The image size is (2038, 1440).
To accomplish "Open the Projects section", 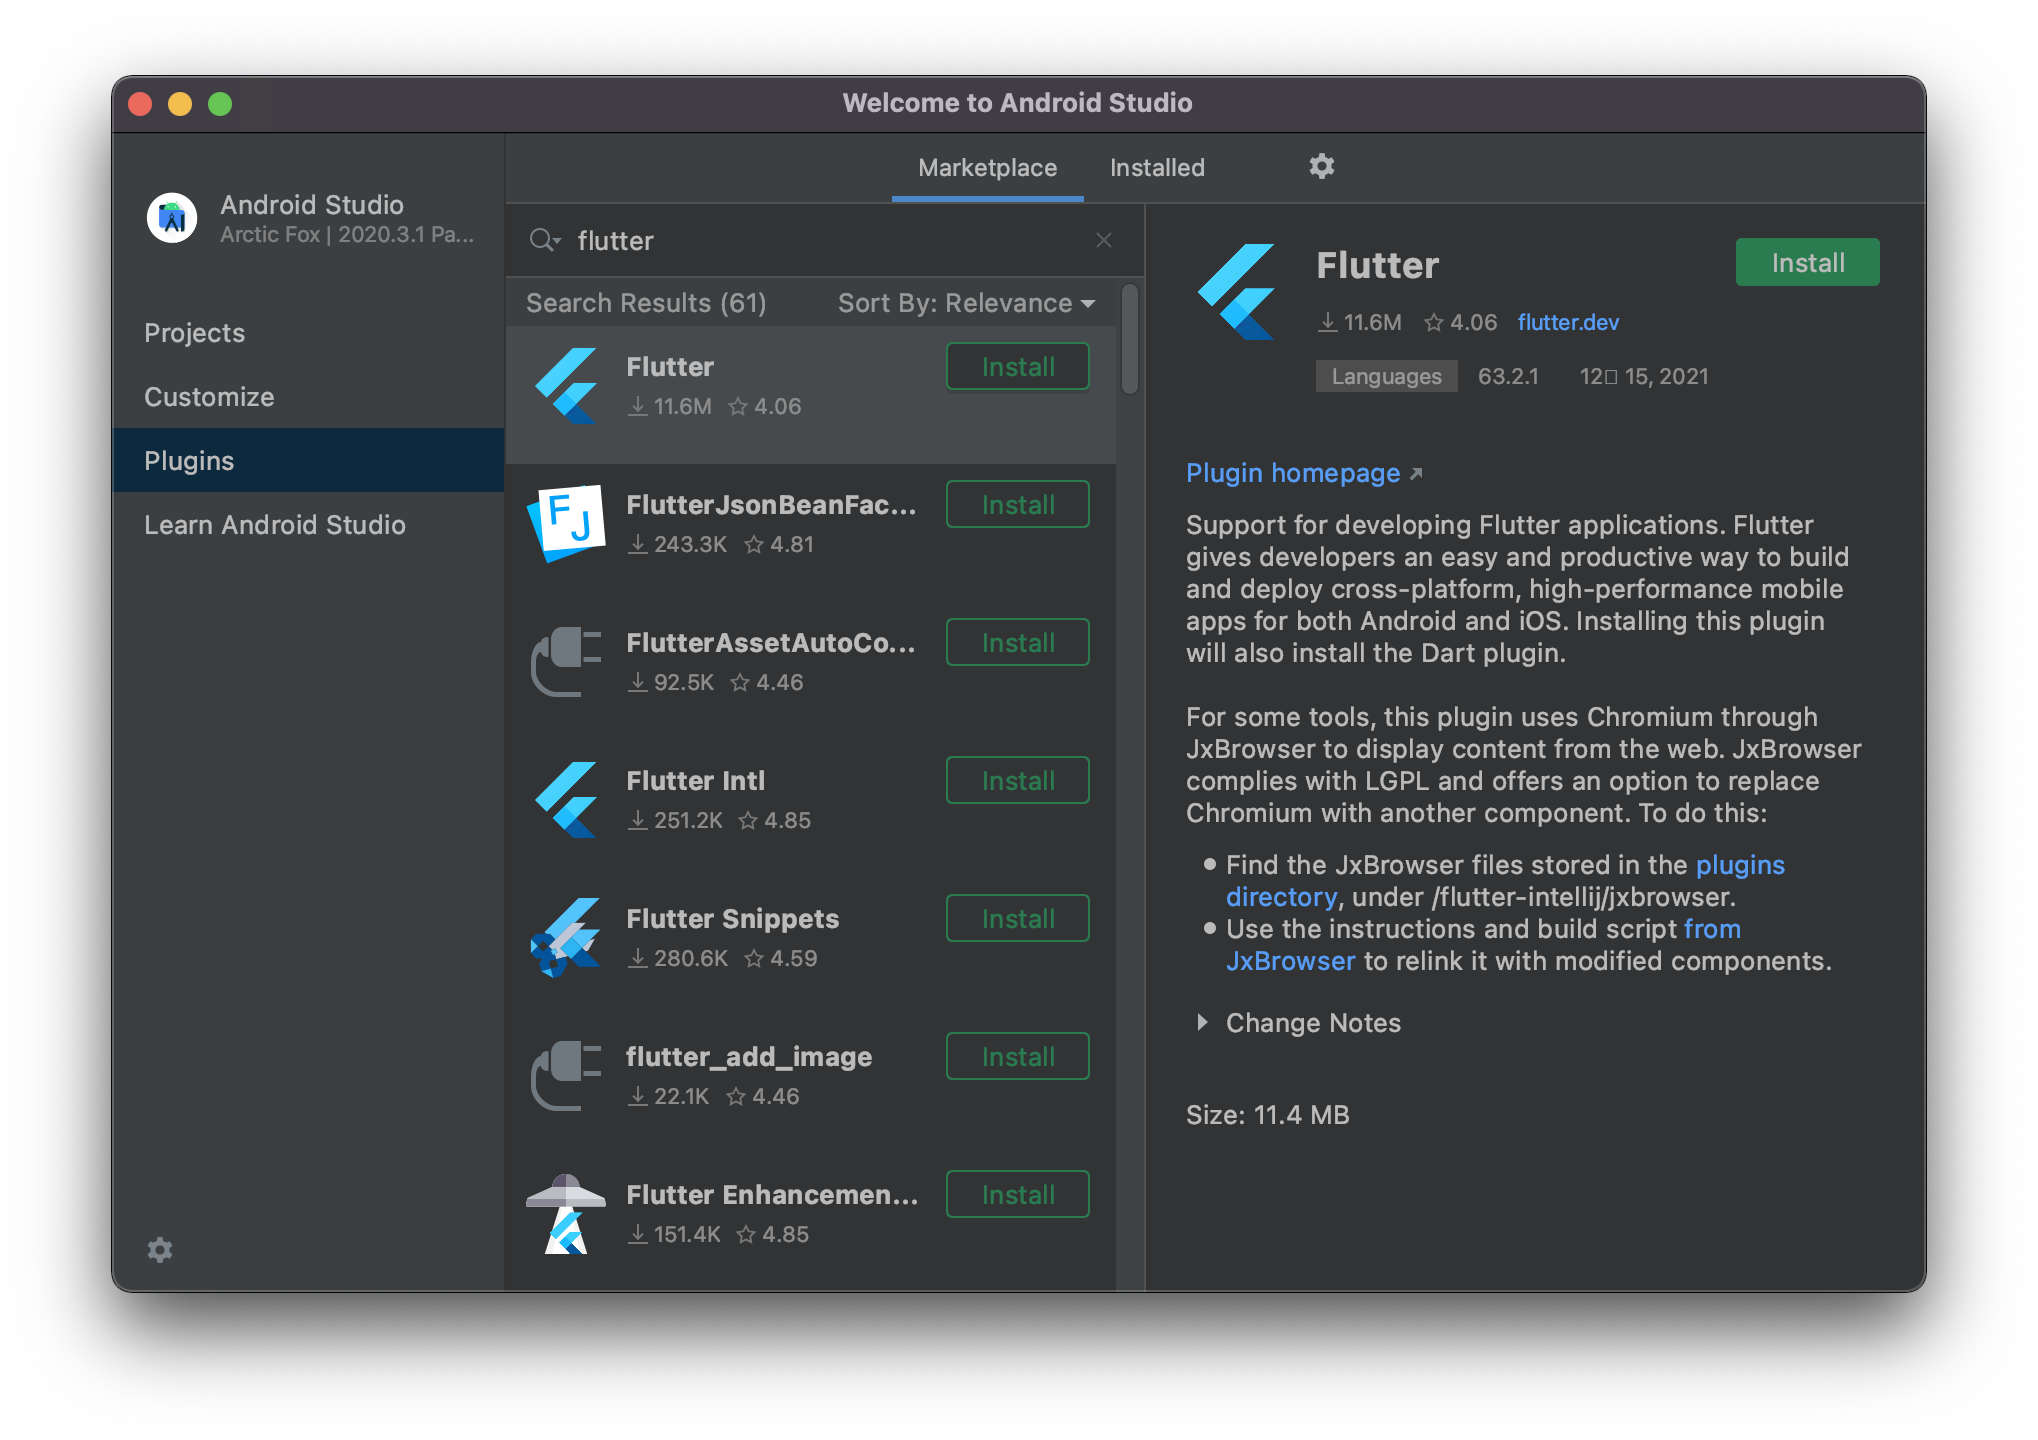I will click(308, 333).
